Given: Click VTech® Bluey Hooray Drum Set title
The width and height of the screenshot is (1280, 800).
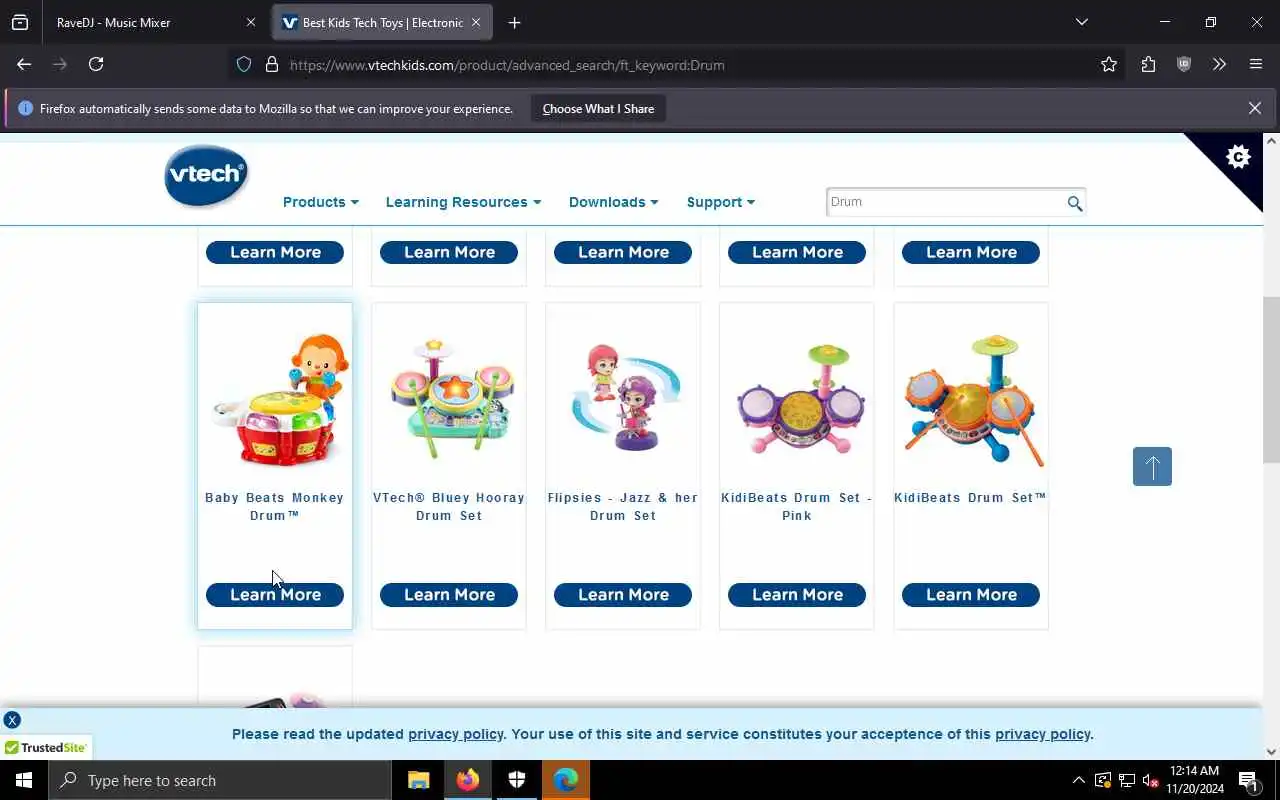Looking at the screenshot, I should [x=449, y=506].
